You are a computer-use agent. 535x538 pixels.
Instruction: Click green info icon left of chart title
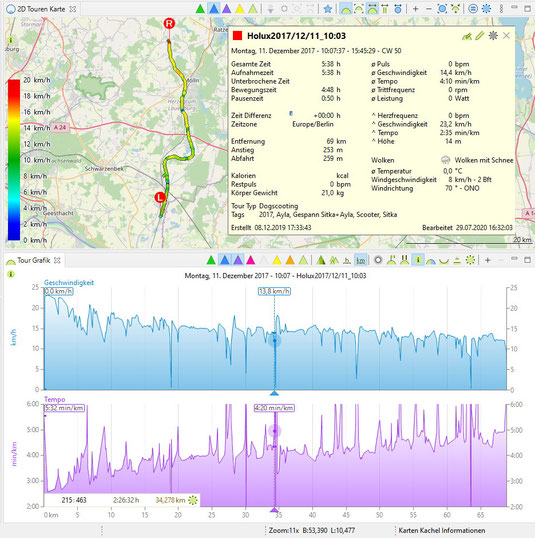pos(11,274)
